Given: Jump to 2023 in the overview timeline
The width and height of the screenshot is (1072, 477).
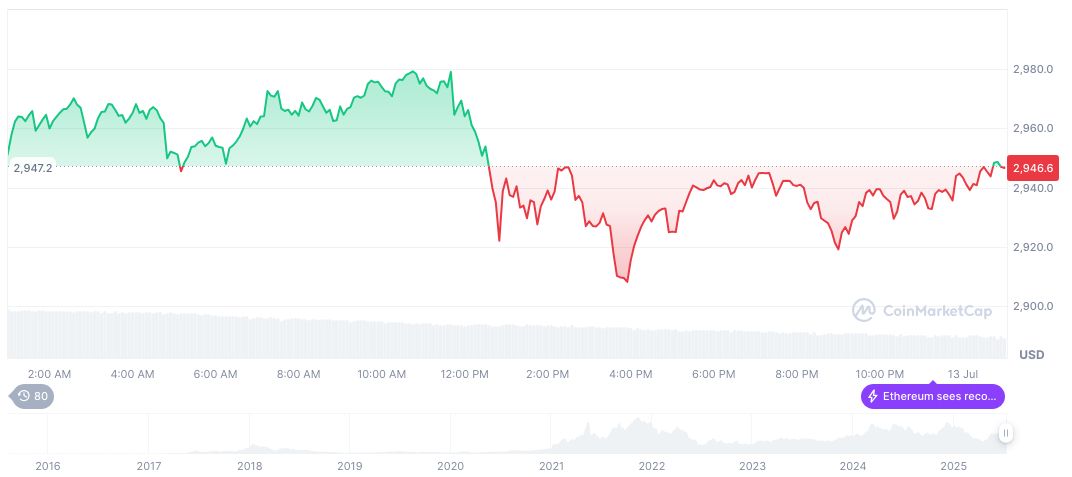Looking at the screenshot, I should (x=752, y=465).
